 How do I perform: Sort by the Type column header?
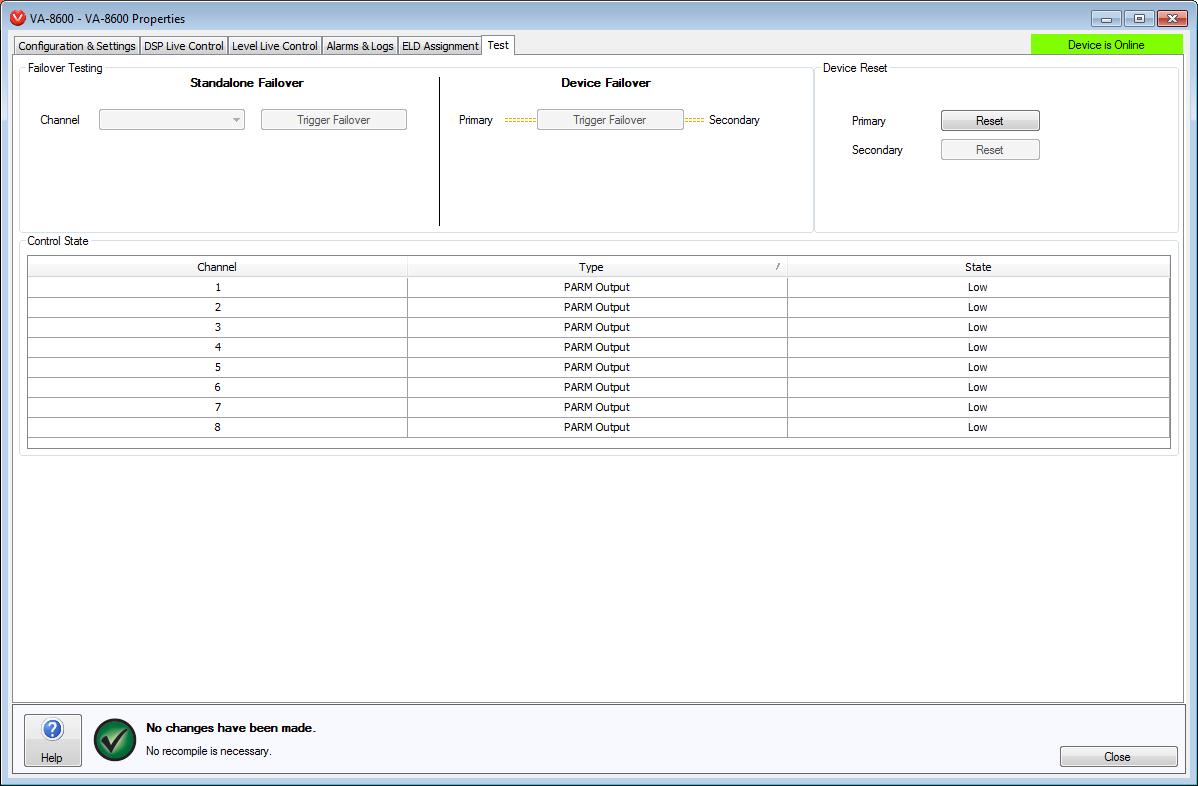coord(597,267)
